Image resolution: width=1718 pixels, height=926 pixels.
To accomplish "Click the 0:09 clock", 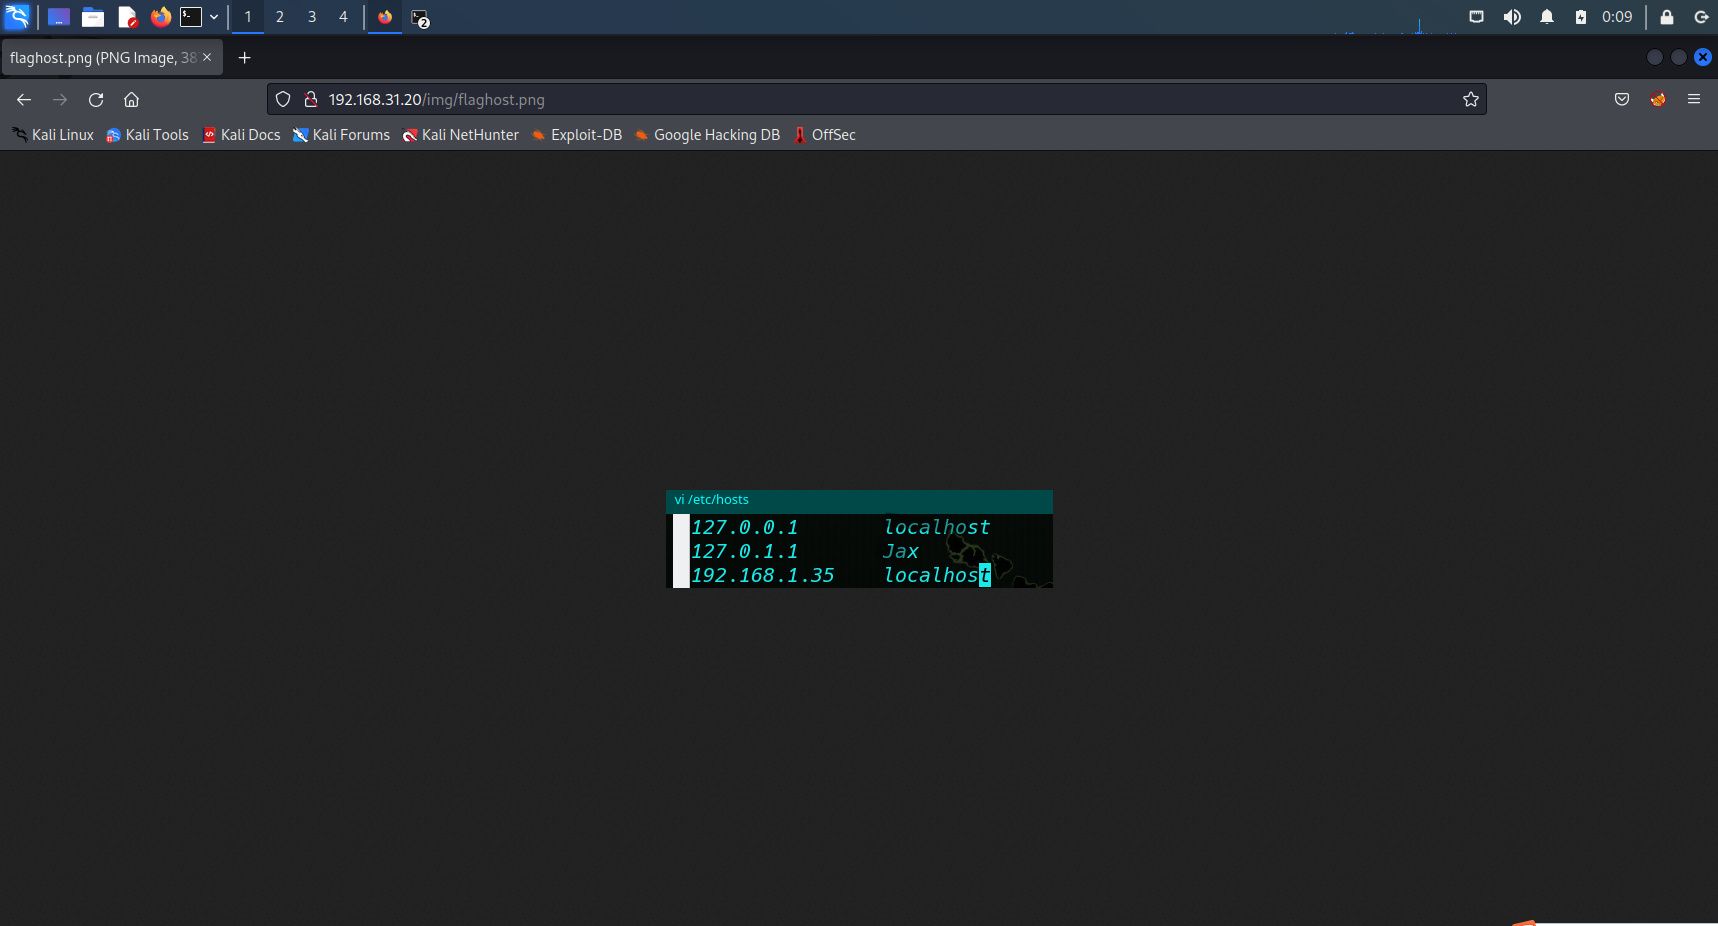I will (1617, 17).
